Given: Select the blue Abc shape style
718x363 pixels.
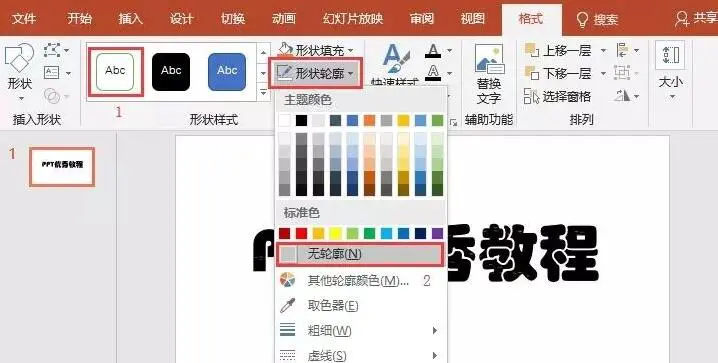Looking at the screenshot, I should coord(227,71).
